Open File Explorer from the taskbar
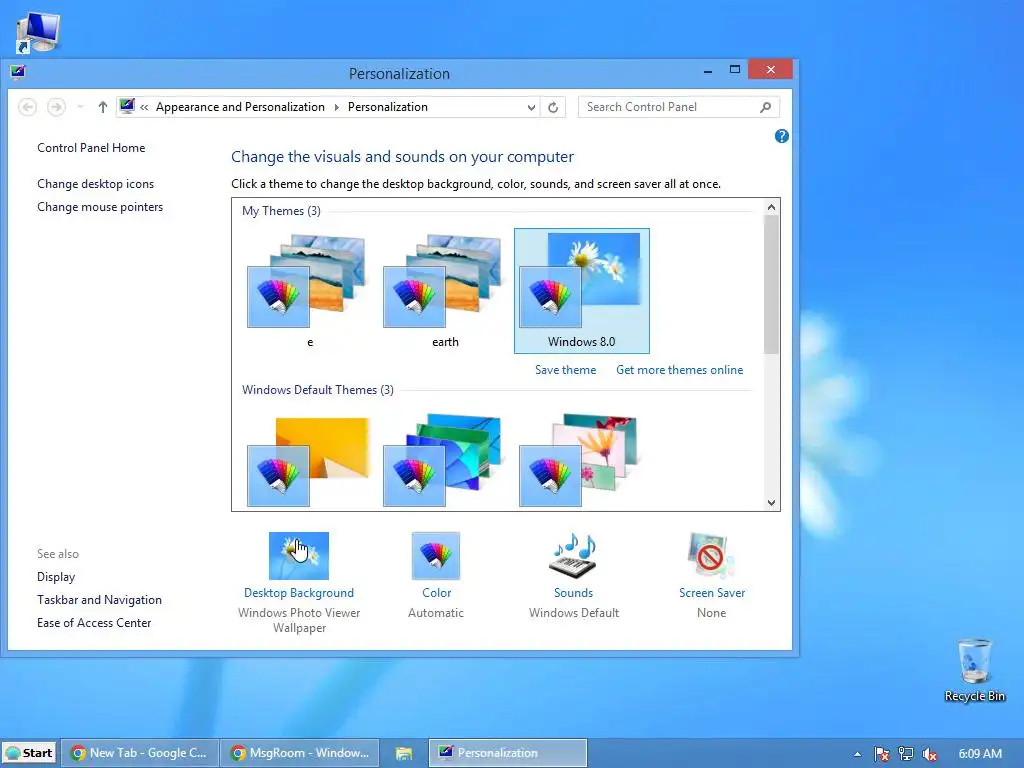 point(404,753)
